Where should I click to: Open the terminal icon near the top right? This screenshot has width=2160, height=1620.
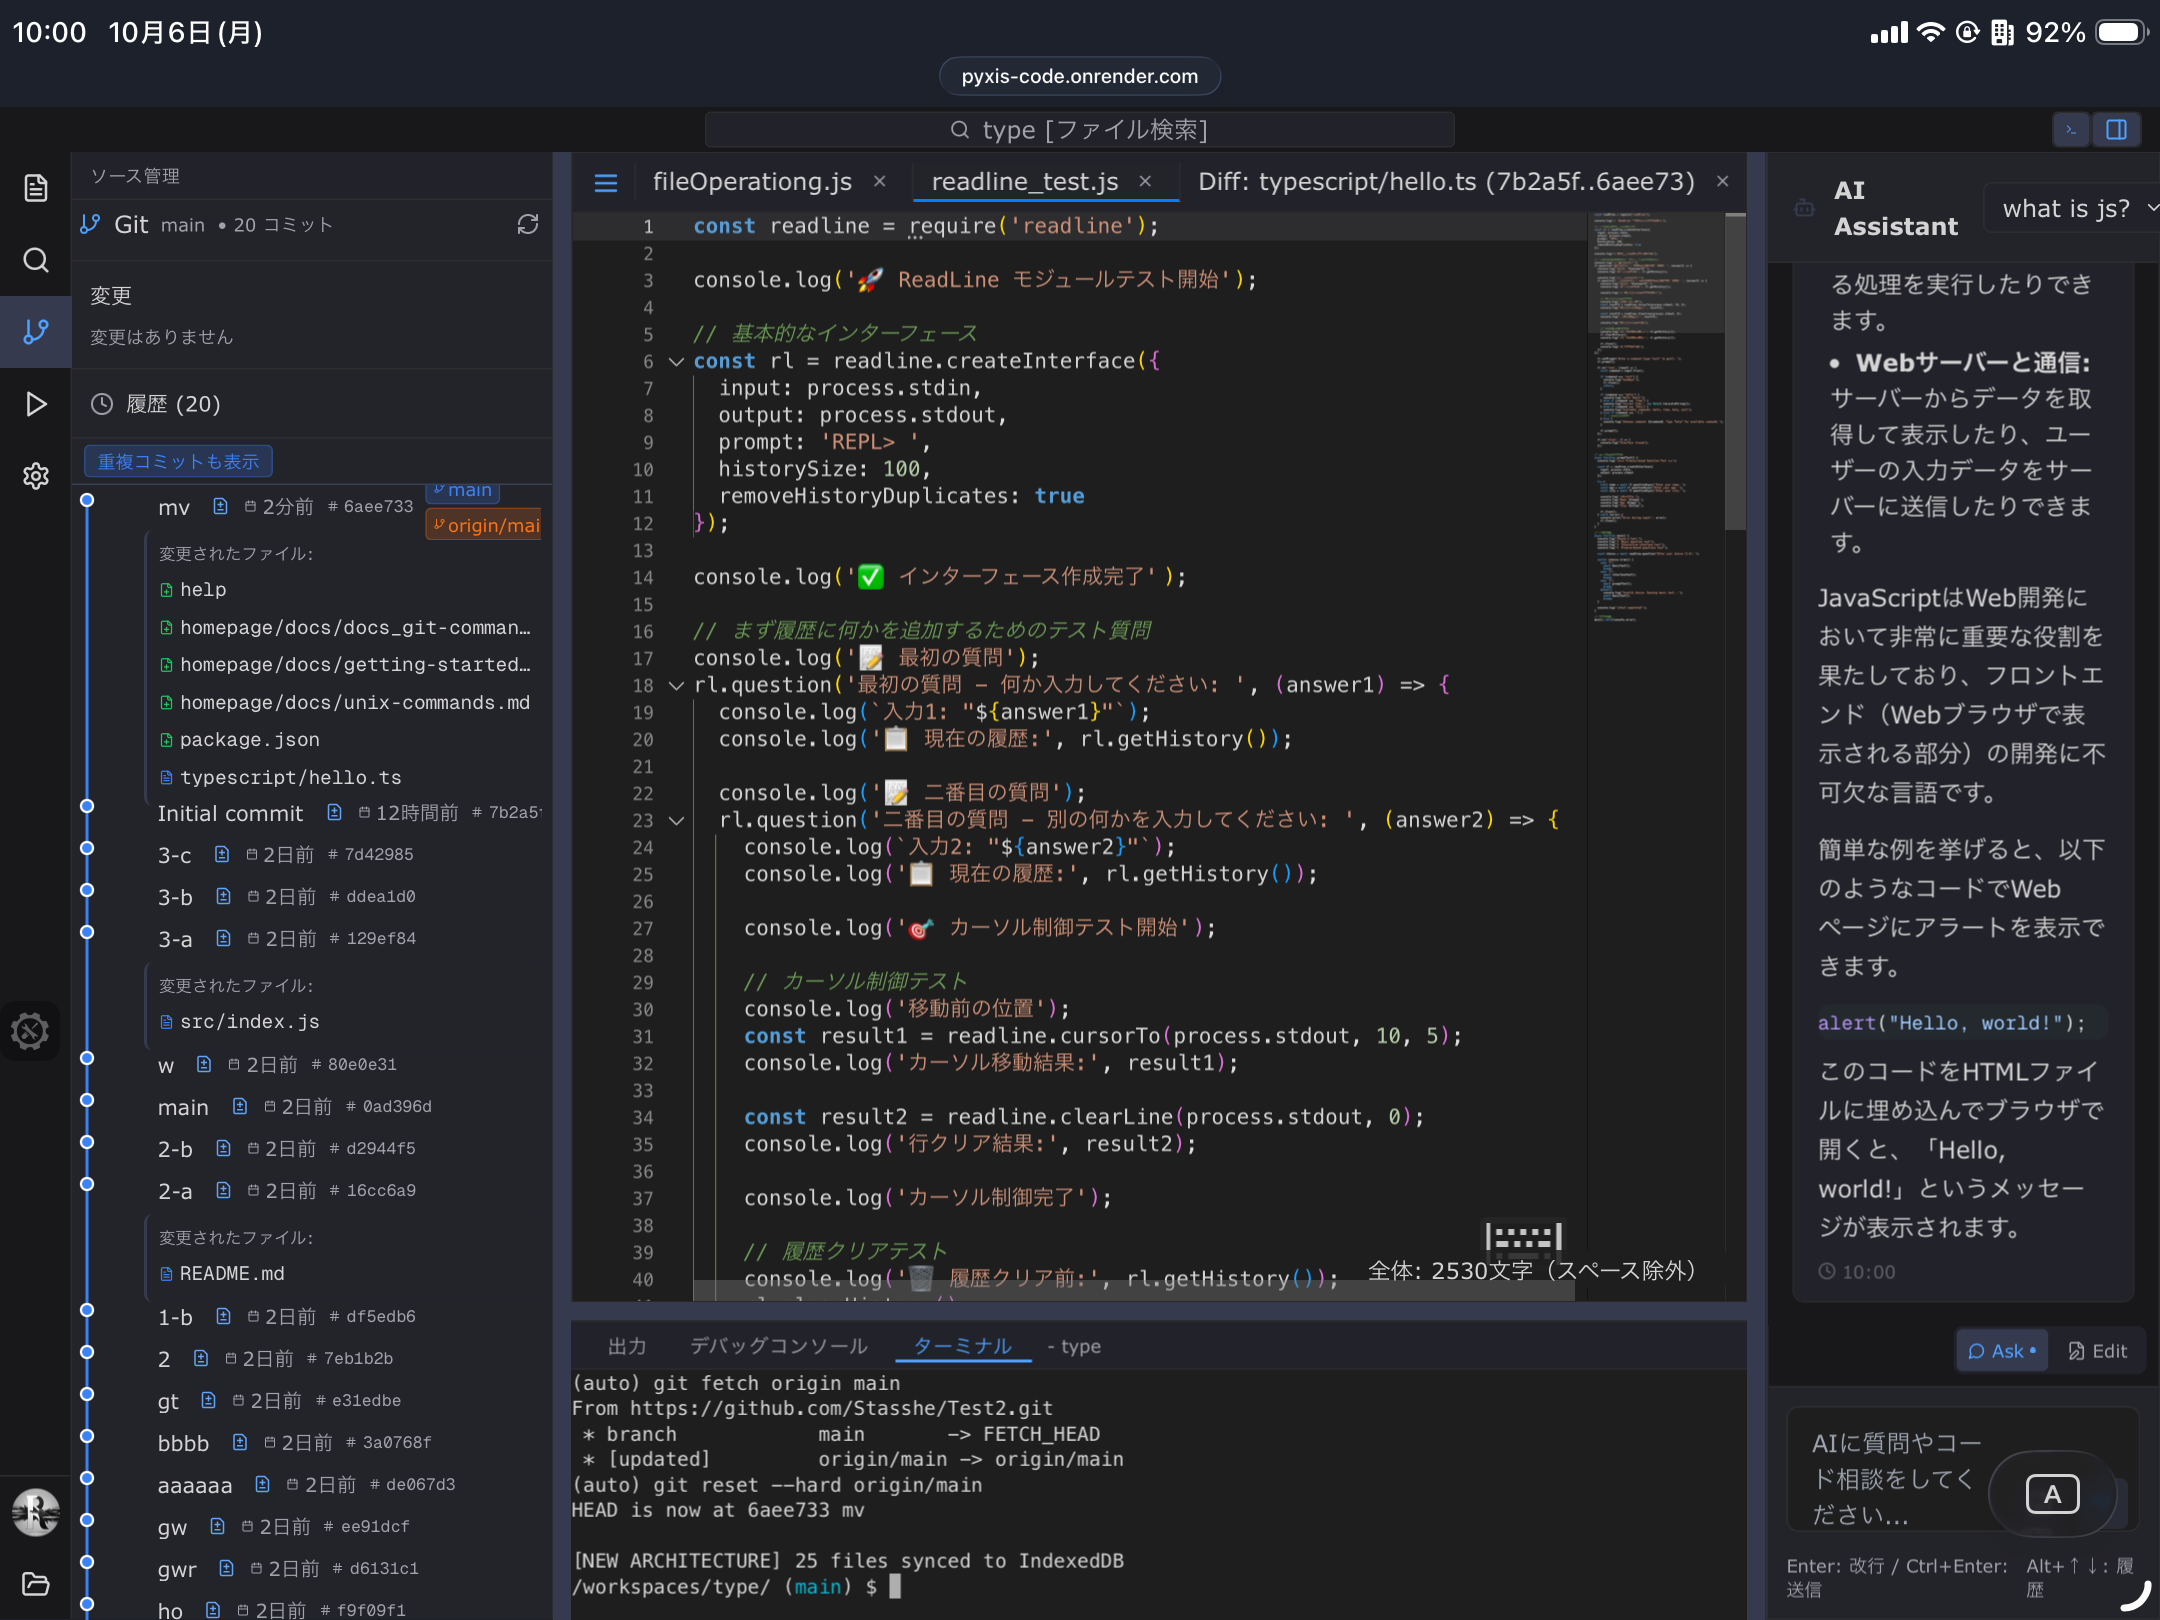pos(2071,129)
